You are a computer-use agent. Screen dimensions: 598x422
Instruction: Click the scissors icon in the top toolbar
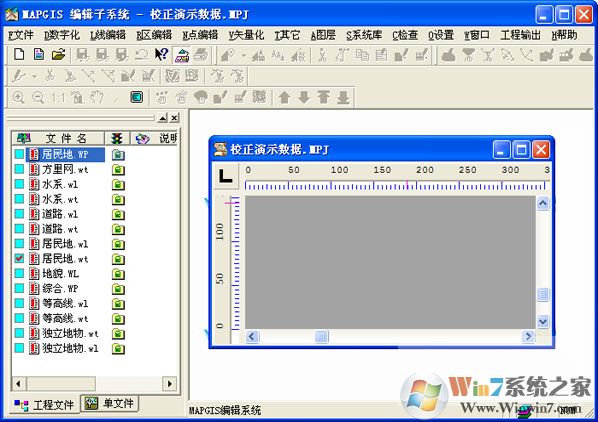[323, 55]
